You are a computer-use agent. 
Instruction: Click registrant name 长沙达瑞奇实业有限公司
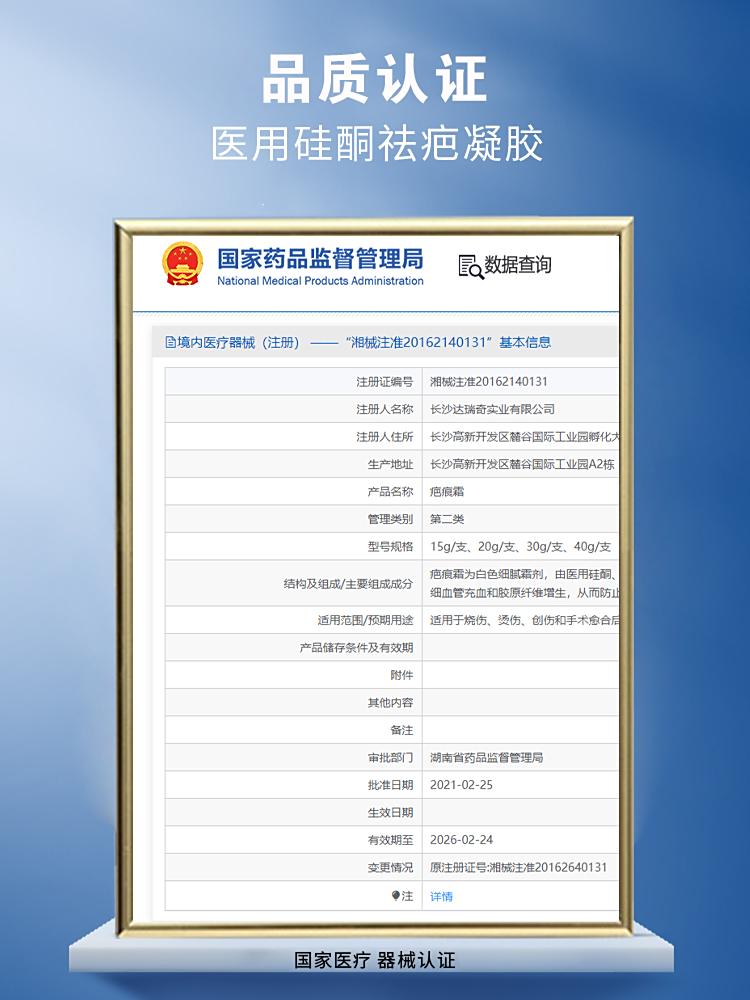click(492, 409)
